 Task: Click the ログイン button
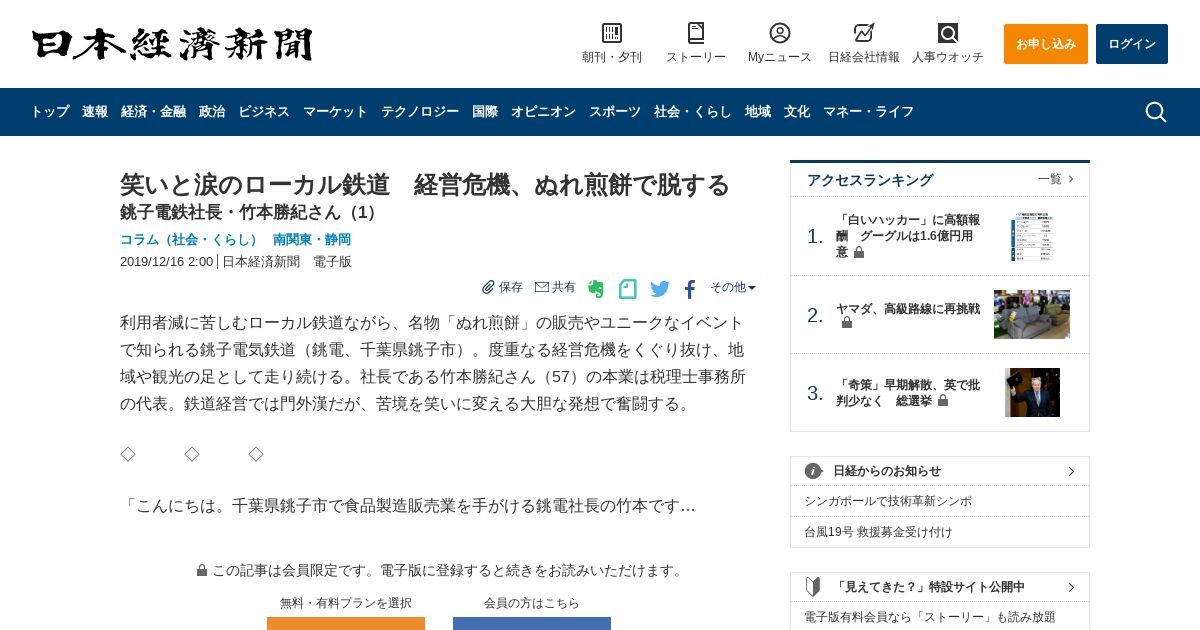pos(1132,44)
